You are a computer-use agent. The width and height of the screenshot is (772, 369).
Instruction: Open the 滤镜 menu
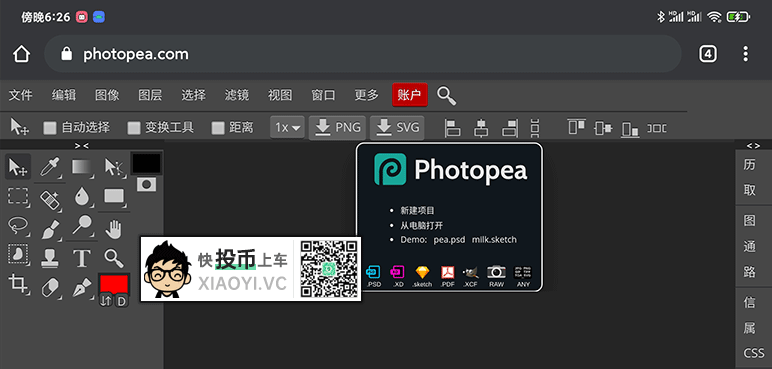pyautogui.click(x=237, y=95)
